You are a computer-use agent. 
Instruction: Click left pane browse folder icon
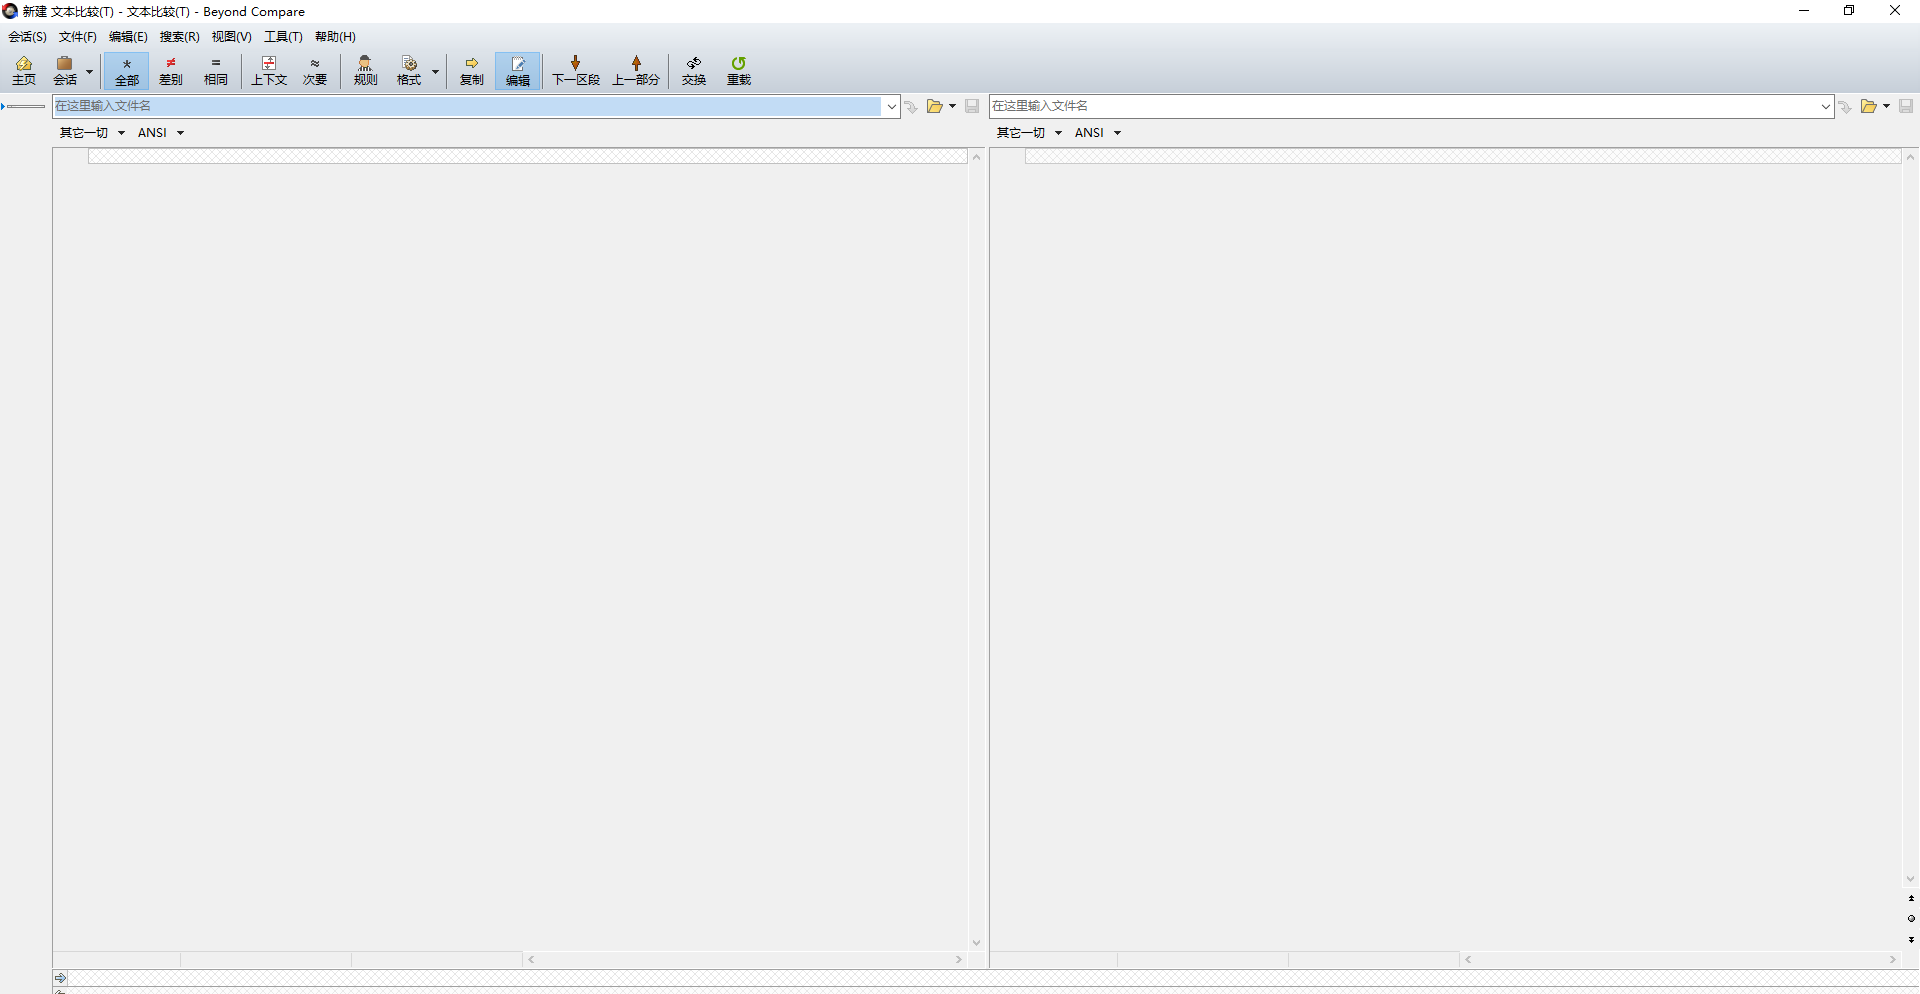(x=934, y=106)
